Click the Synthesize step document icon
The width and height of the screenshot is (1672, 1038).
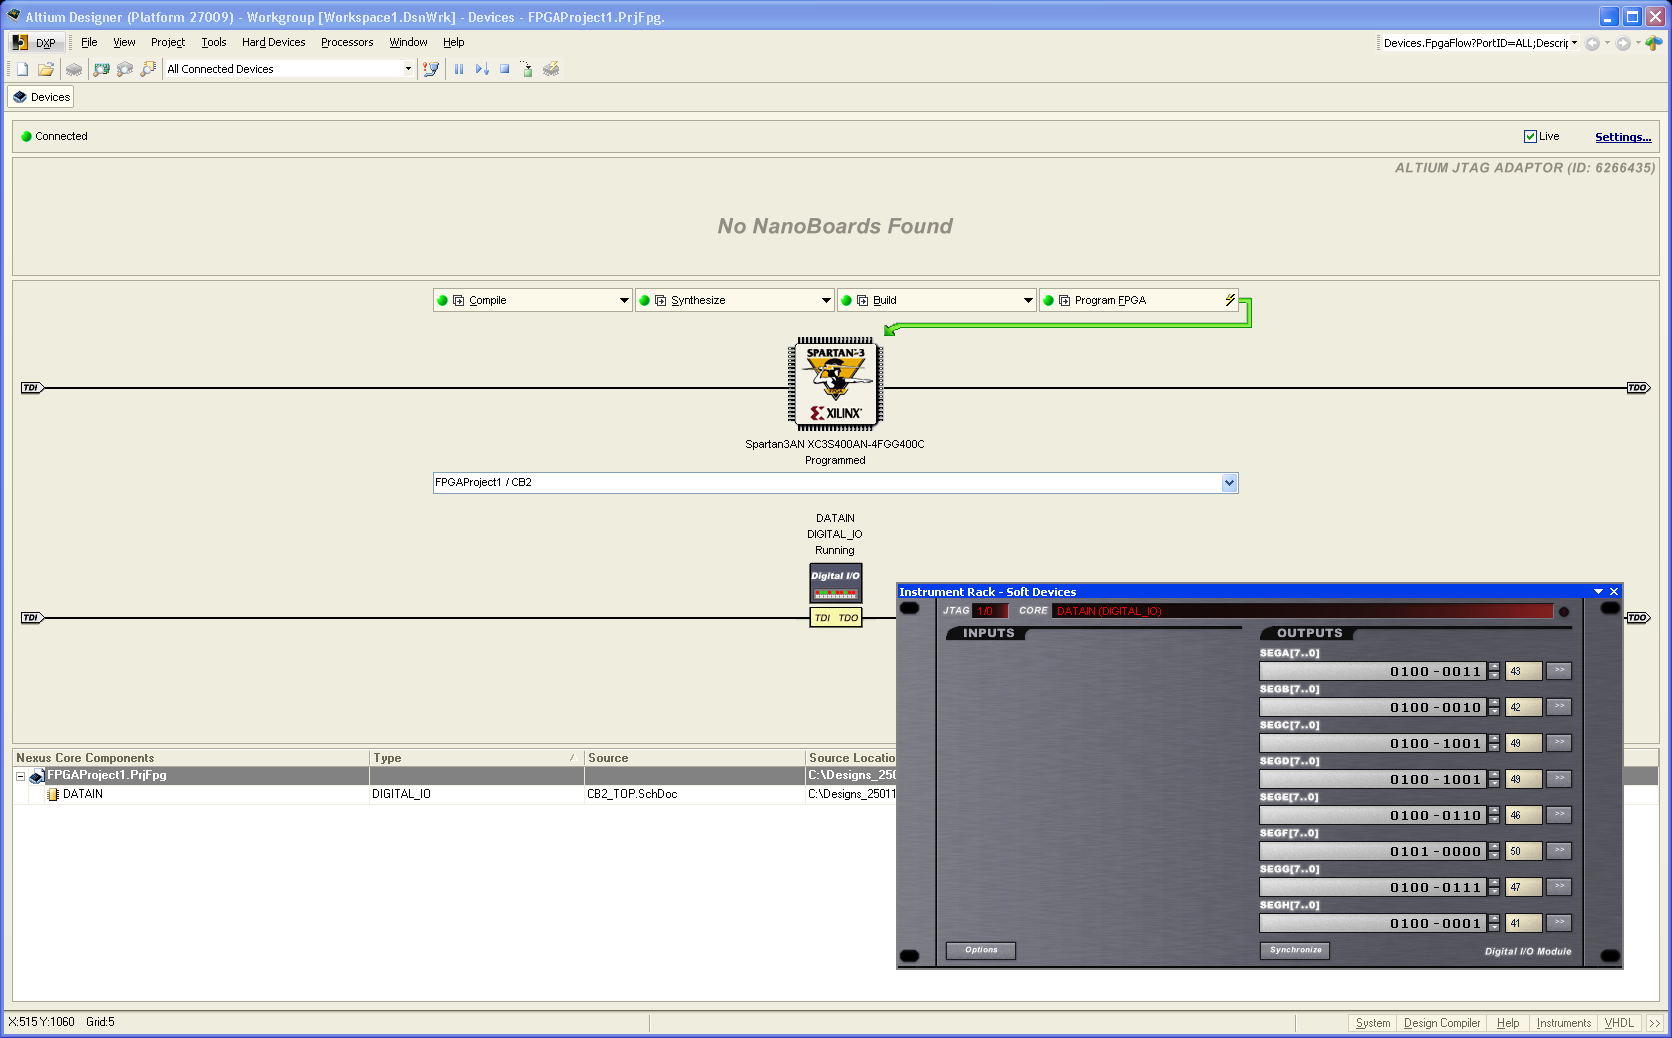coord(661,300)
